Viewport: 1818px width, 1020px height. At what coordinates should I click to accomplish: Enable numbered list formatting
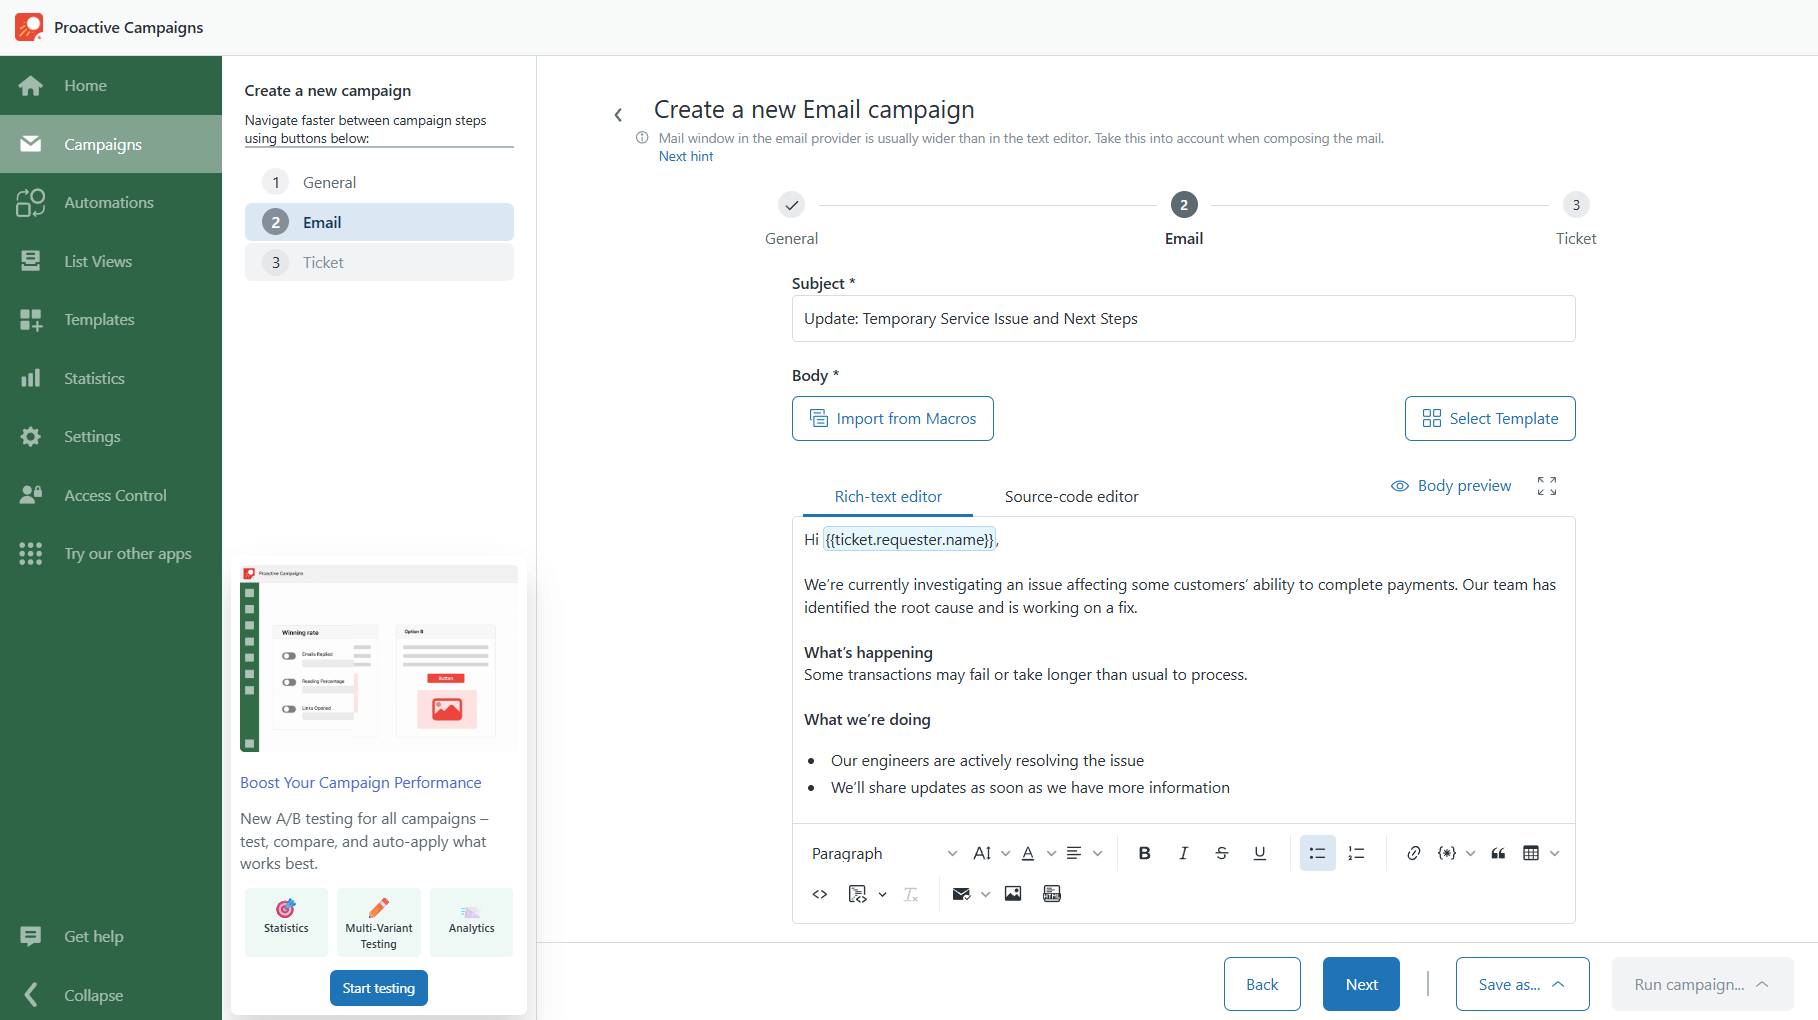1357,853
